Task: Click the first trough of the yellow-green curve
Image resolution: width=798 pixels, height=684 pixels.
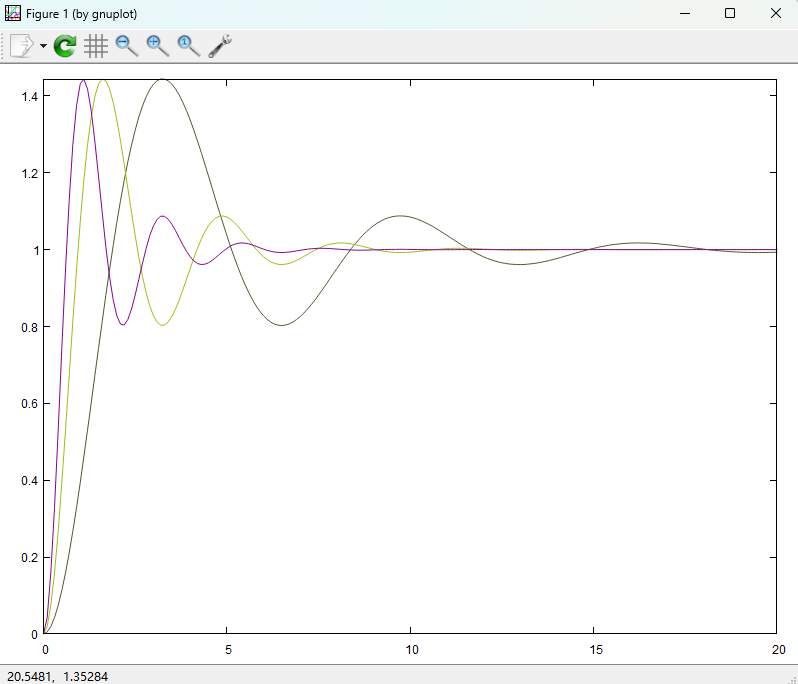Action: pyautogui.click(x=162, y=324)
